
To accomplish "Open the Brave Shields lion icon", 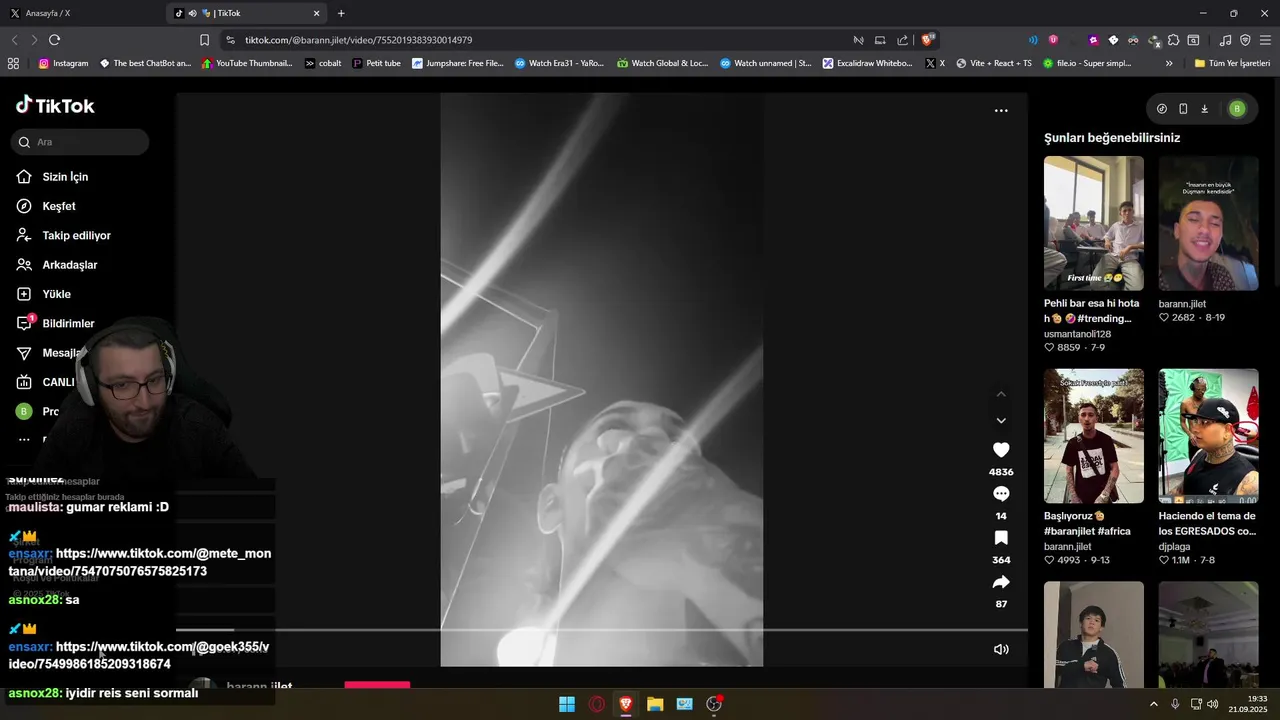I will tap(927, 40).
